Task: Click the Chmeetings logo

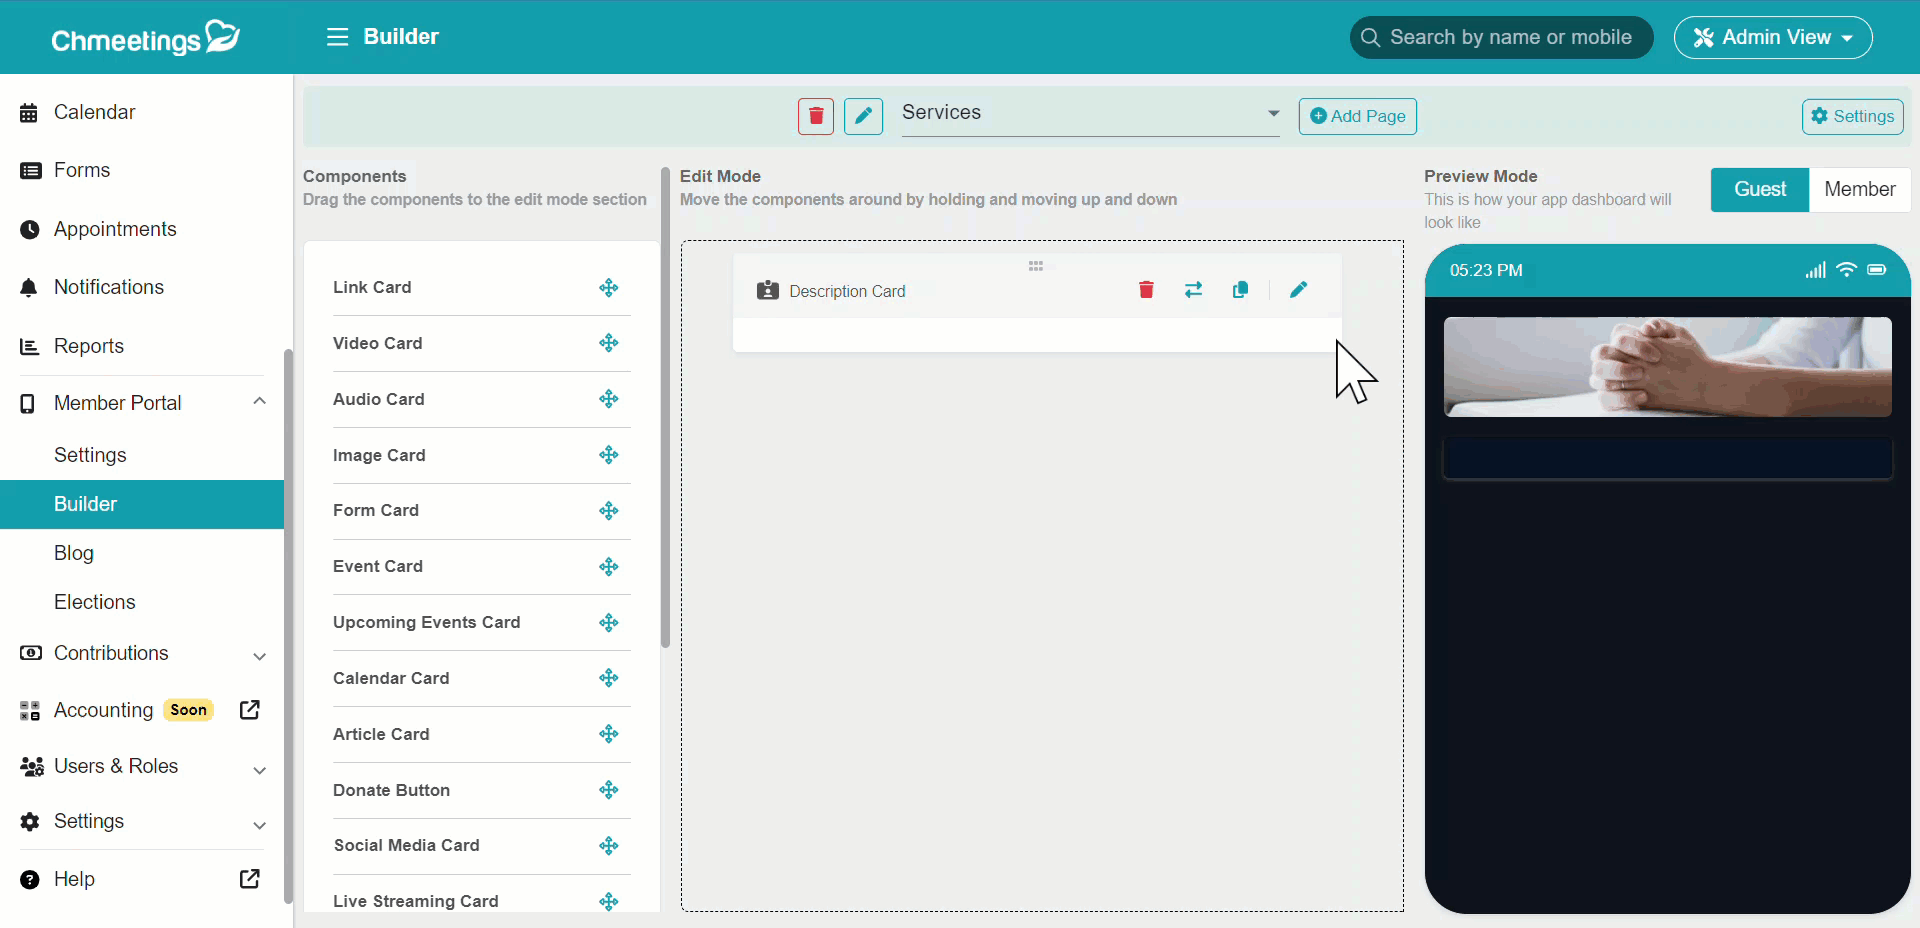Action: pyautogui.click(x=146, y=38)
